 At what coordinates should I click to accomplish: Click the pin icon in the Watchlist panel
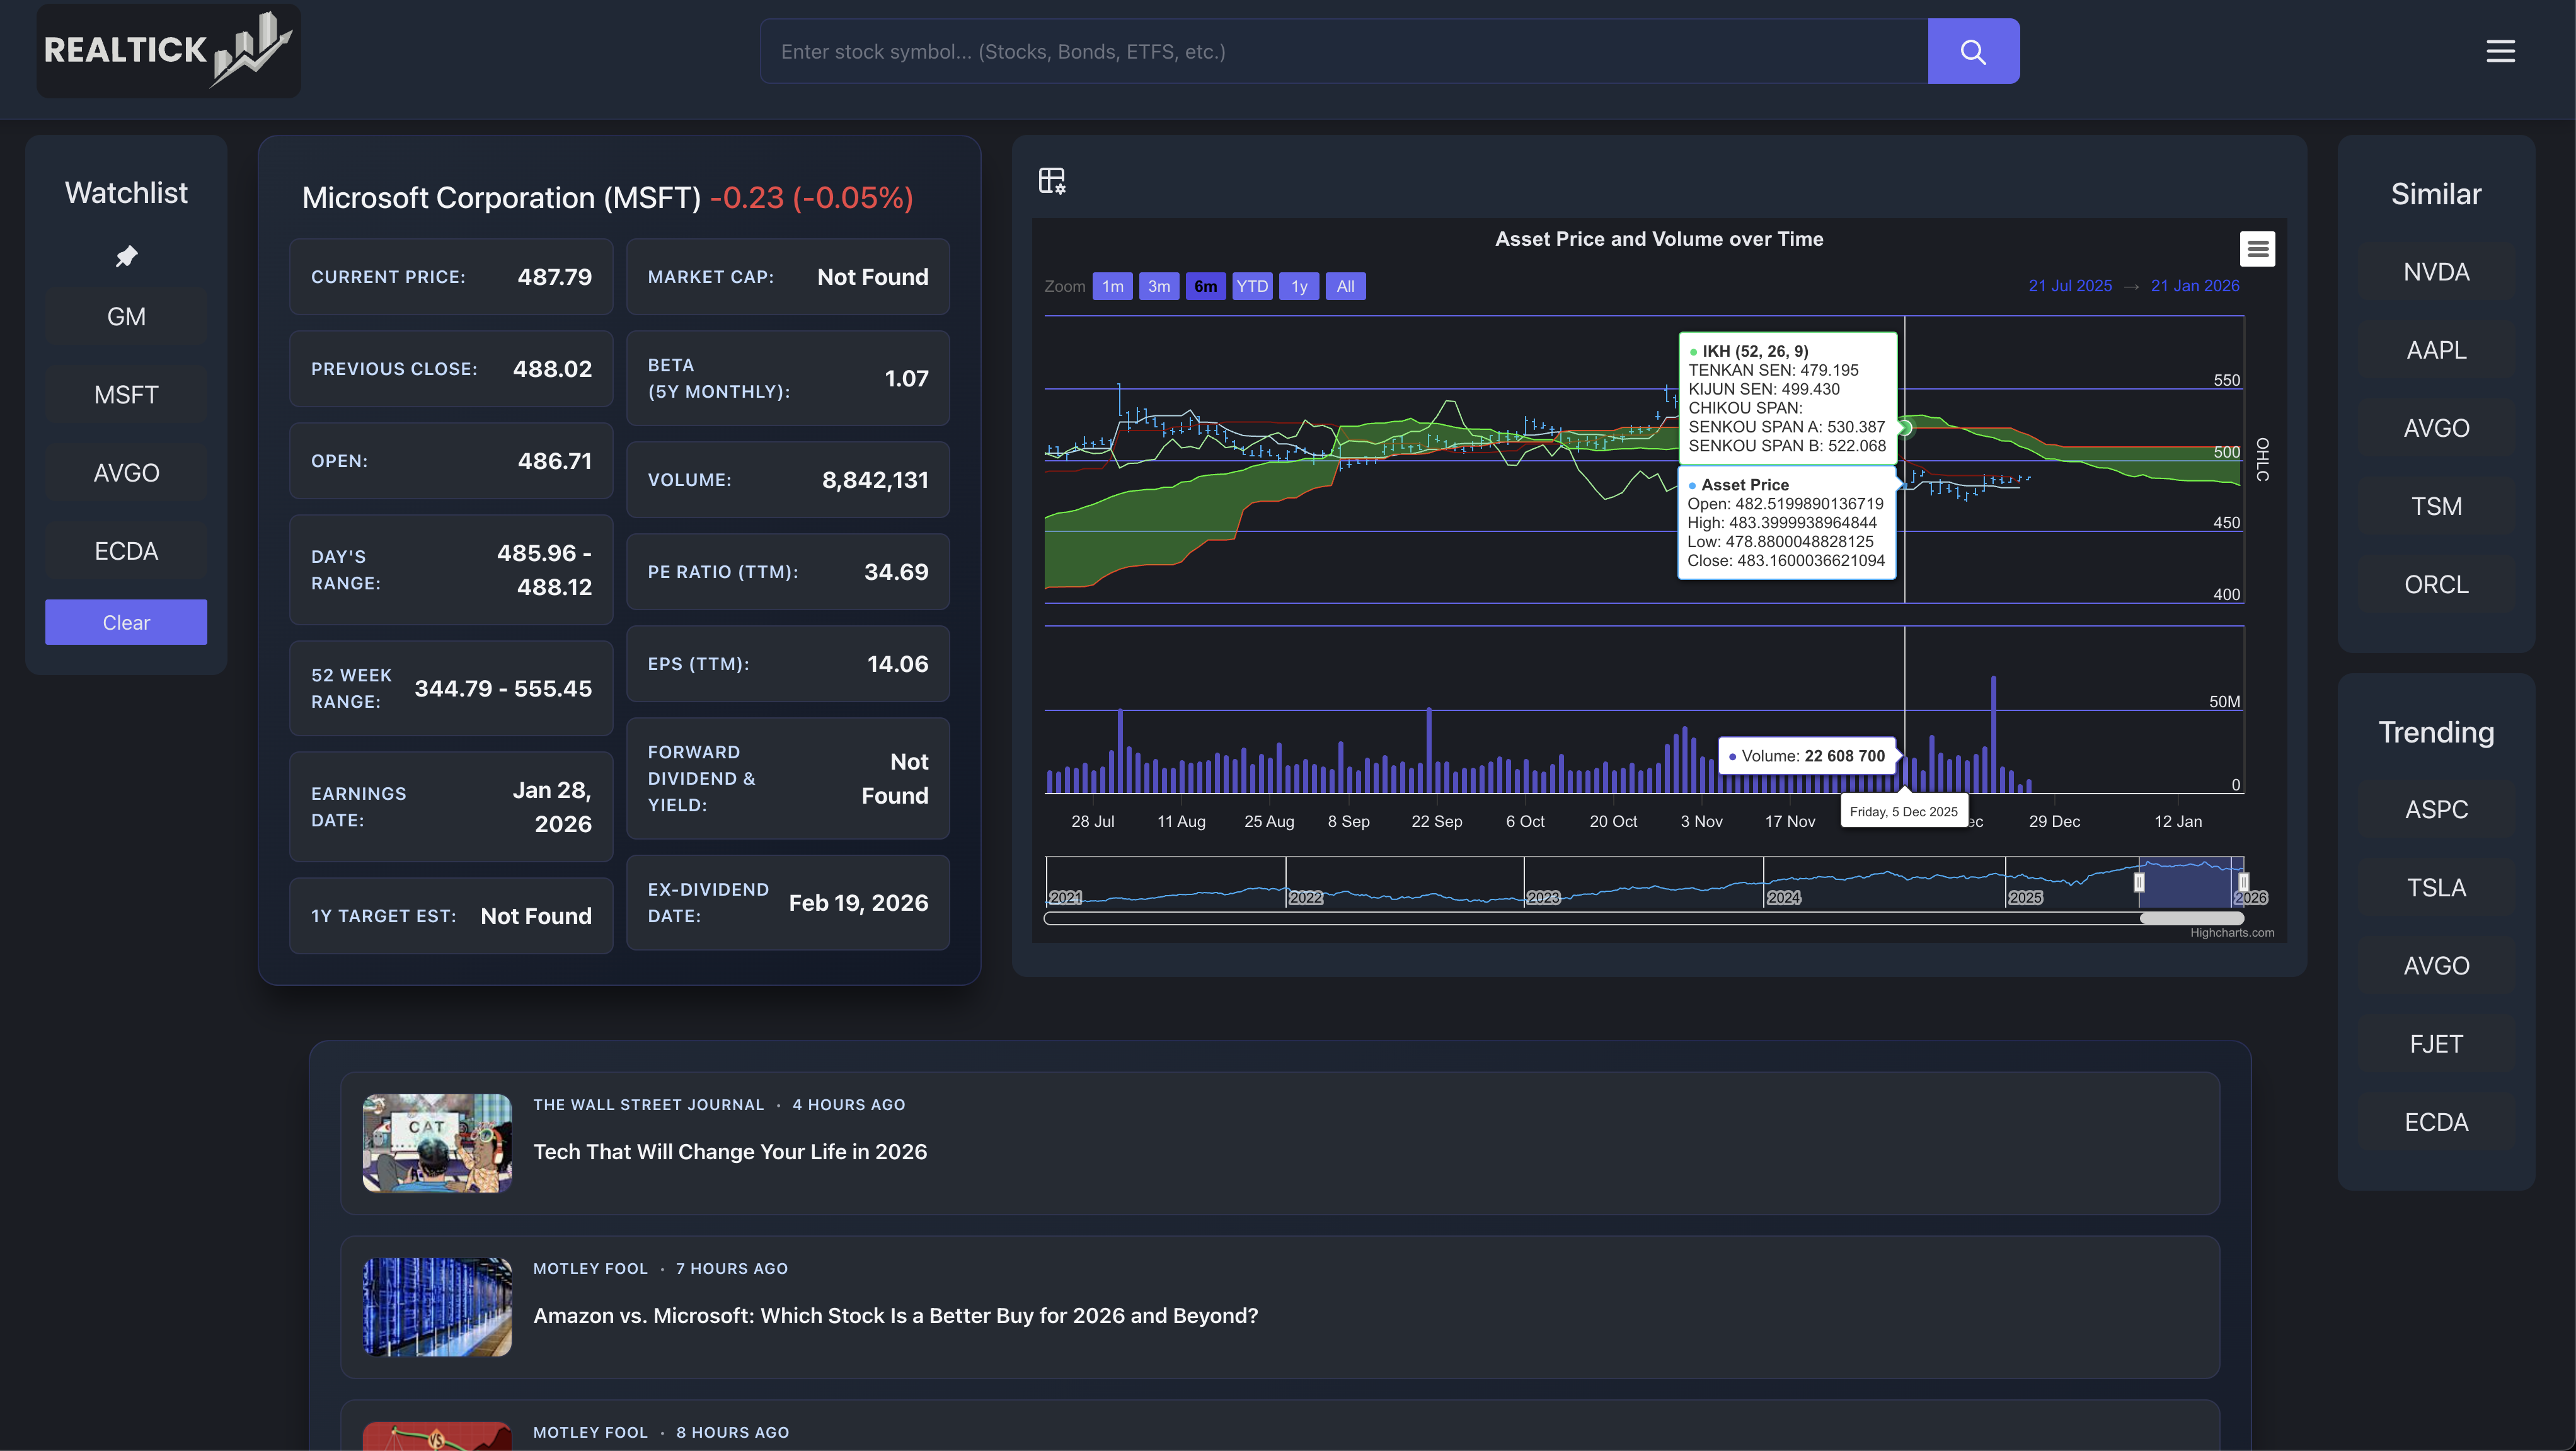126,256
